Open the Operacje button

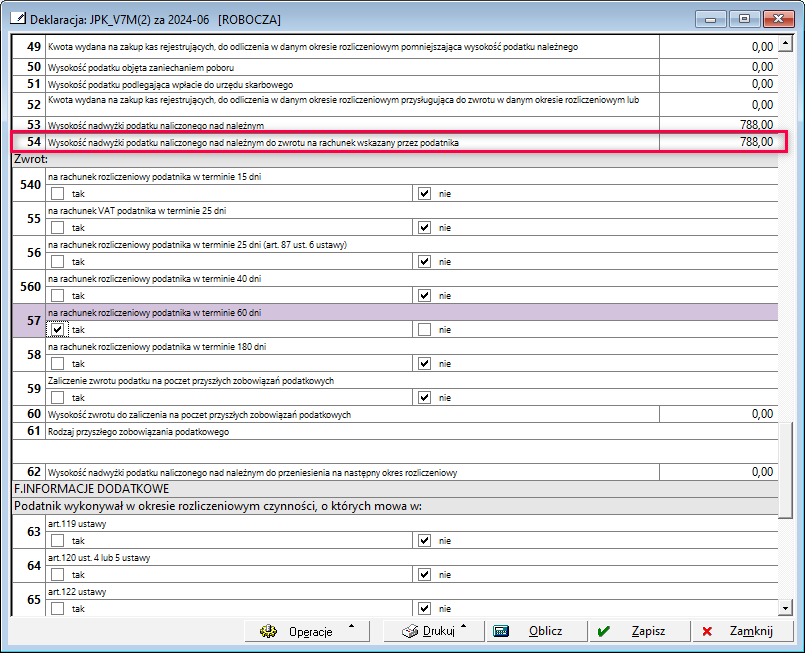[x=307, y=631]
